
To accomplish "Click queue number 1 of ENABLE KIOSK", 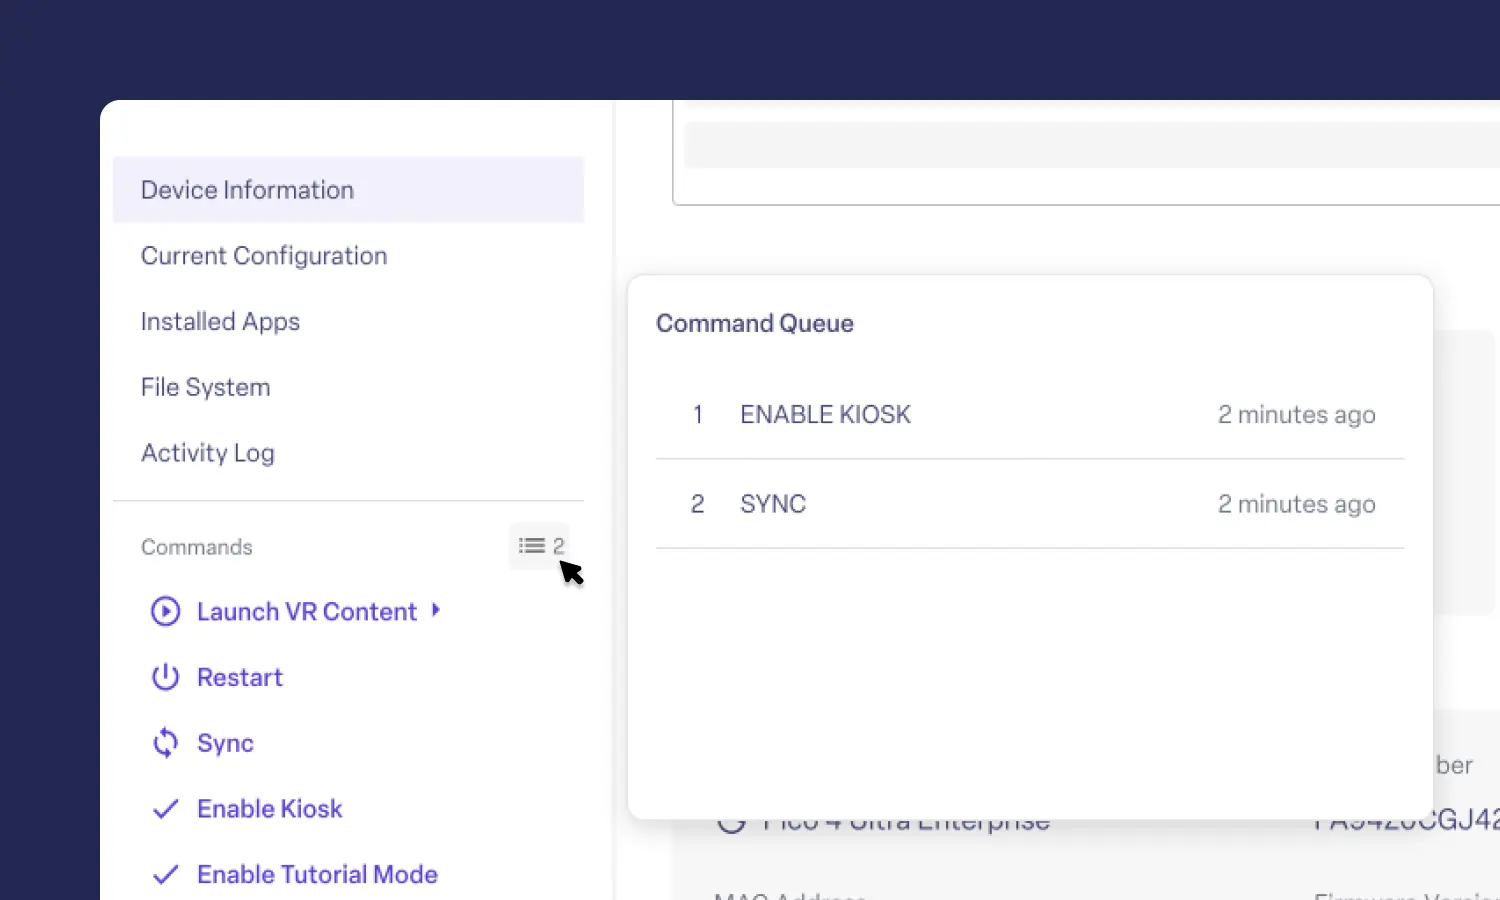I will 698,415.
